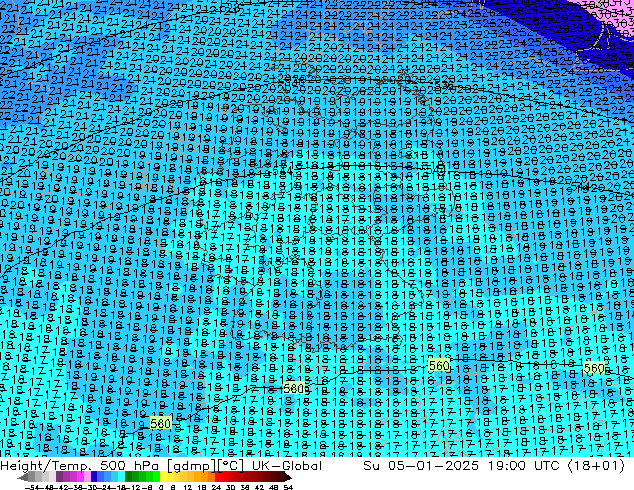The image size is (634, 490).
Task: Click the darkest green swatch in the legend
Action: [x=129, y=477]
